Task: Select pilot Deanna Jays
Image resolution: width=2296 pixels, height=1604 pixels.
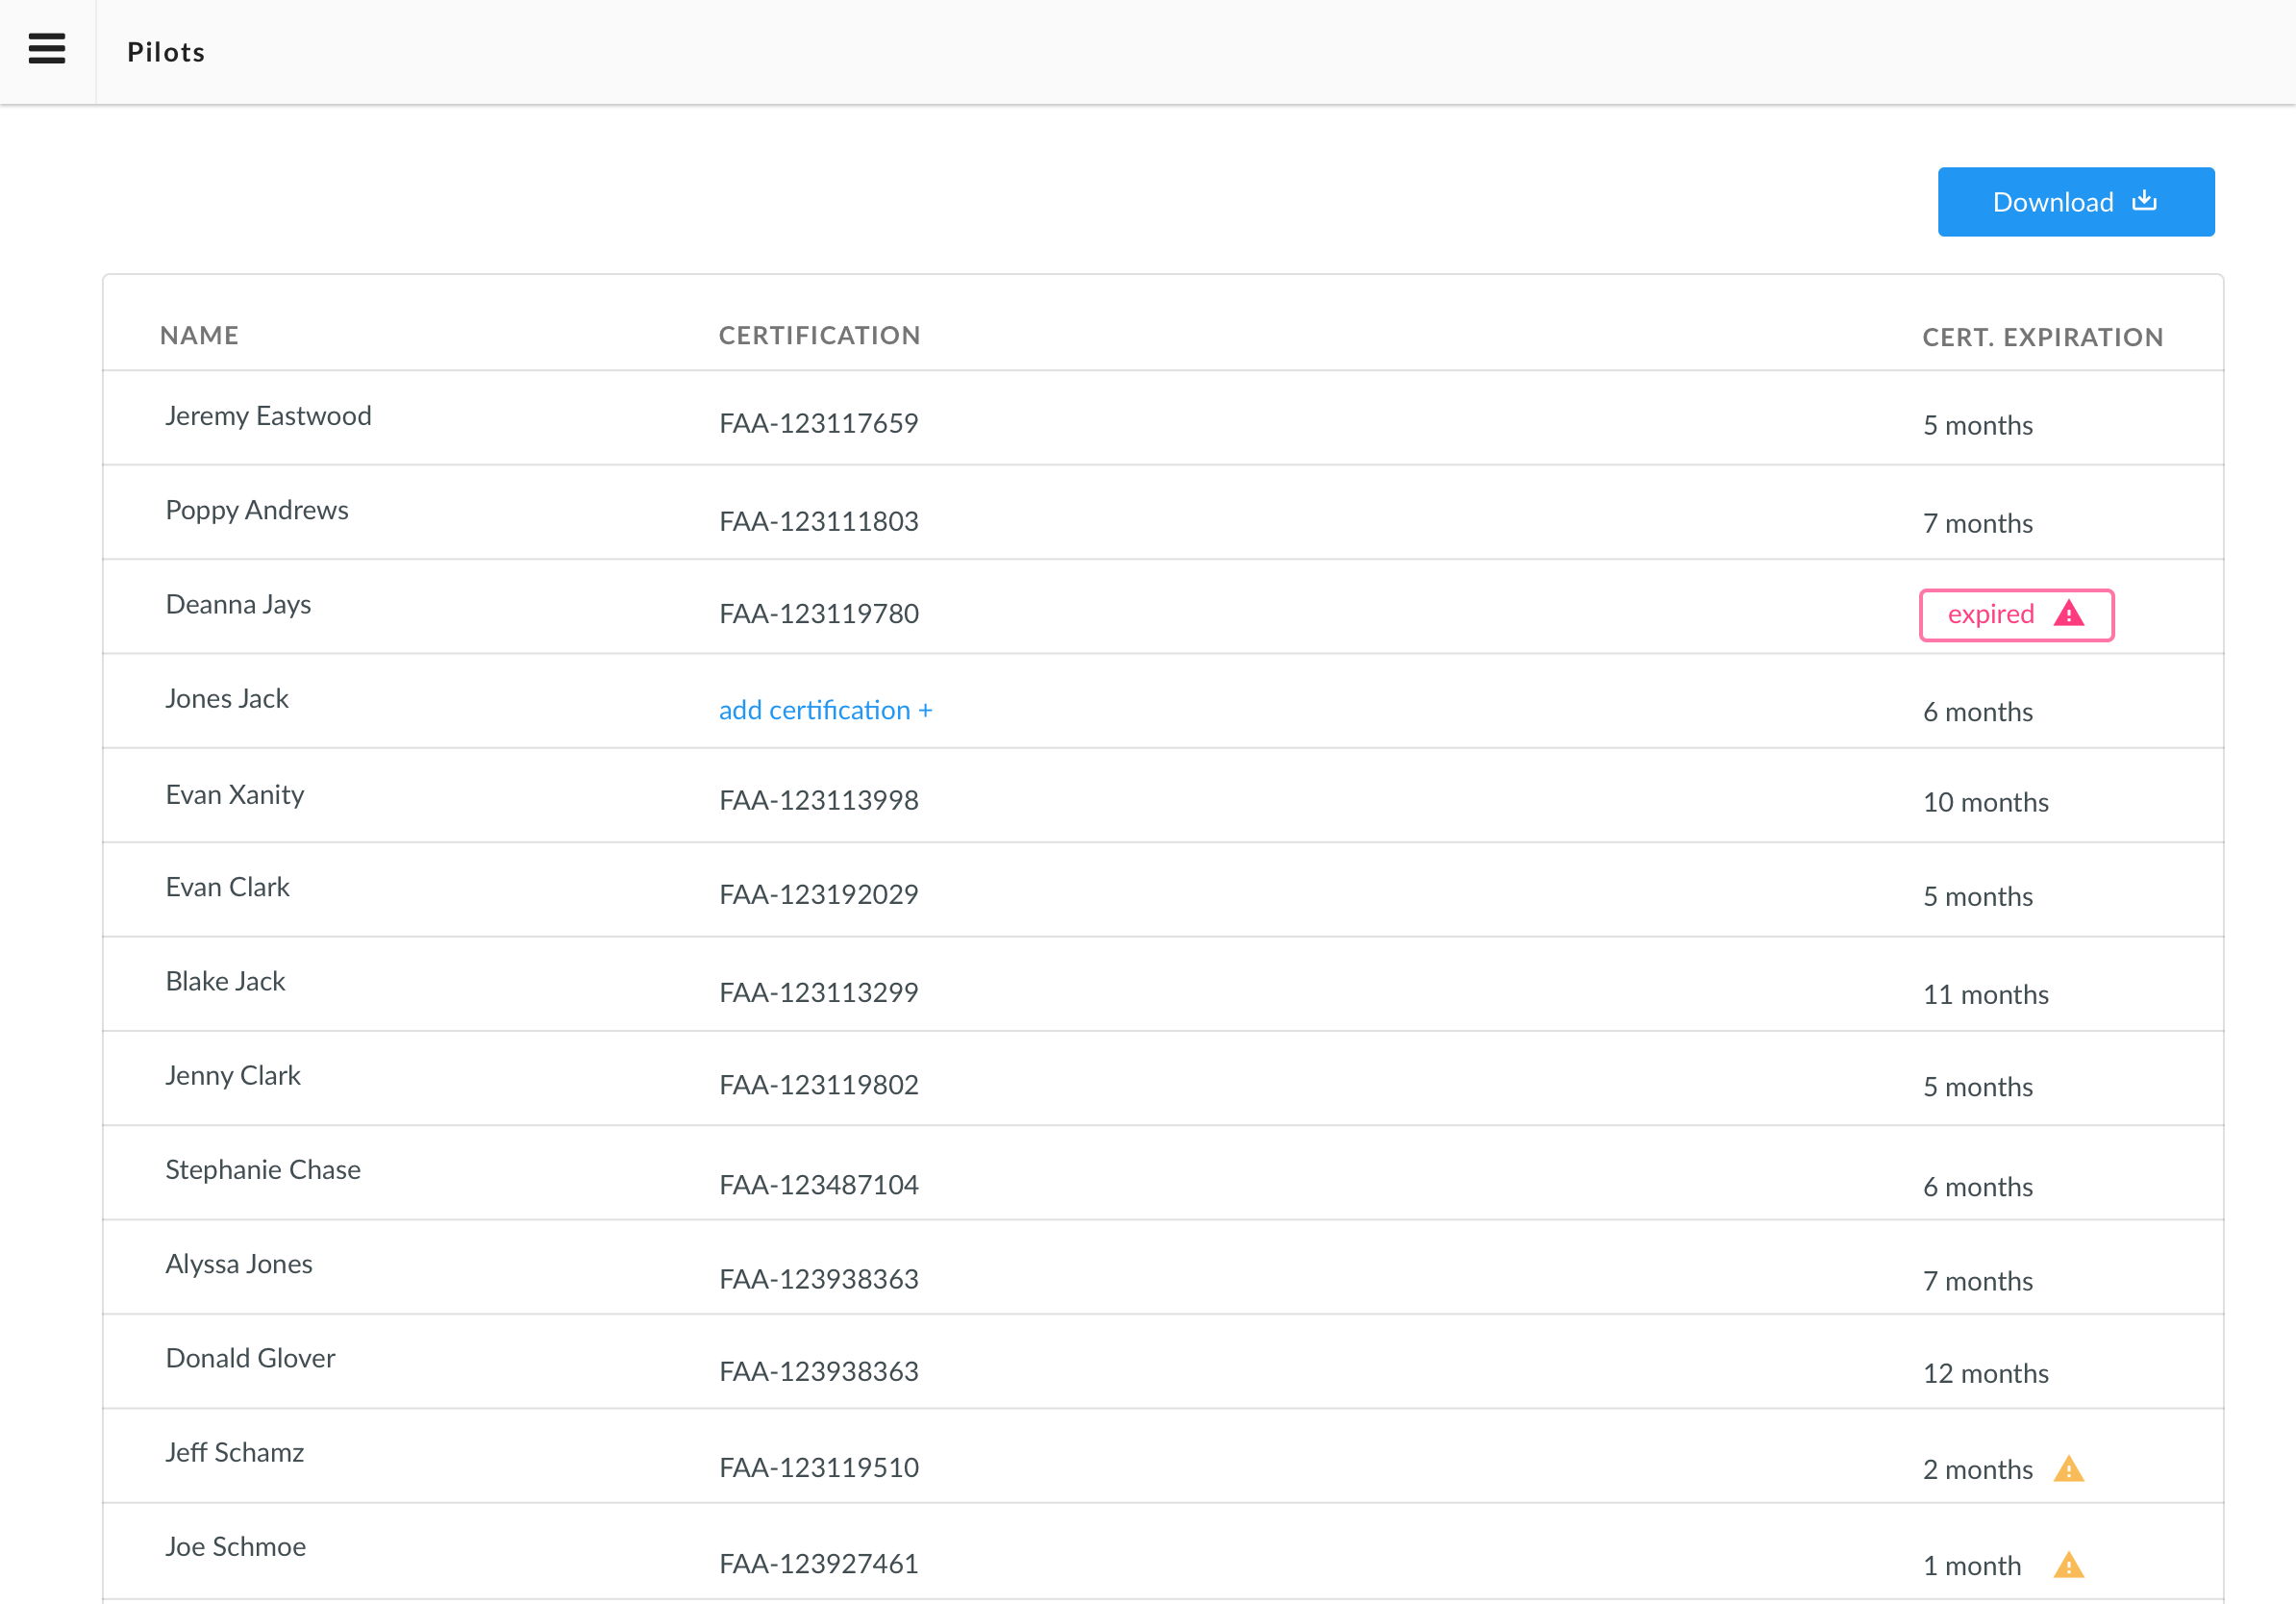Action: (238, 604)
